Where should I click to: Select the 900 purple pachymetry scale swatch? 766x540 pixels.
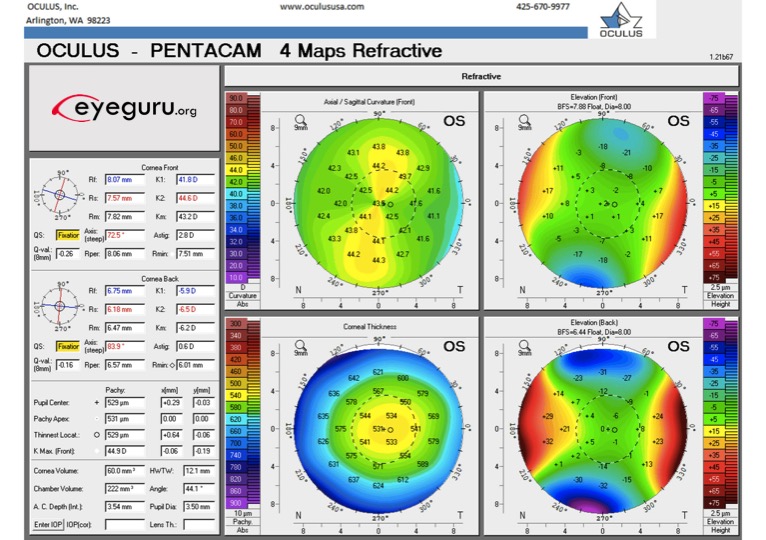[235, 503]
